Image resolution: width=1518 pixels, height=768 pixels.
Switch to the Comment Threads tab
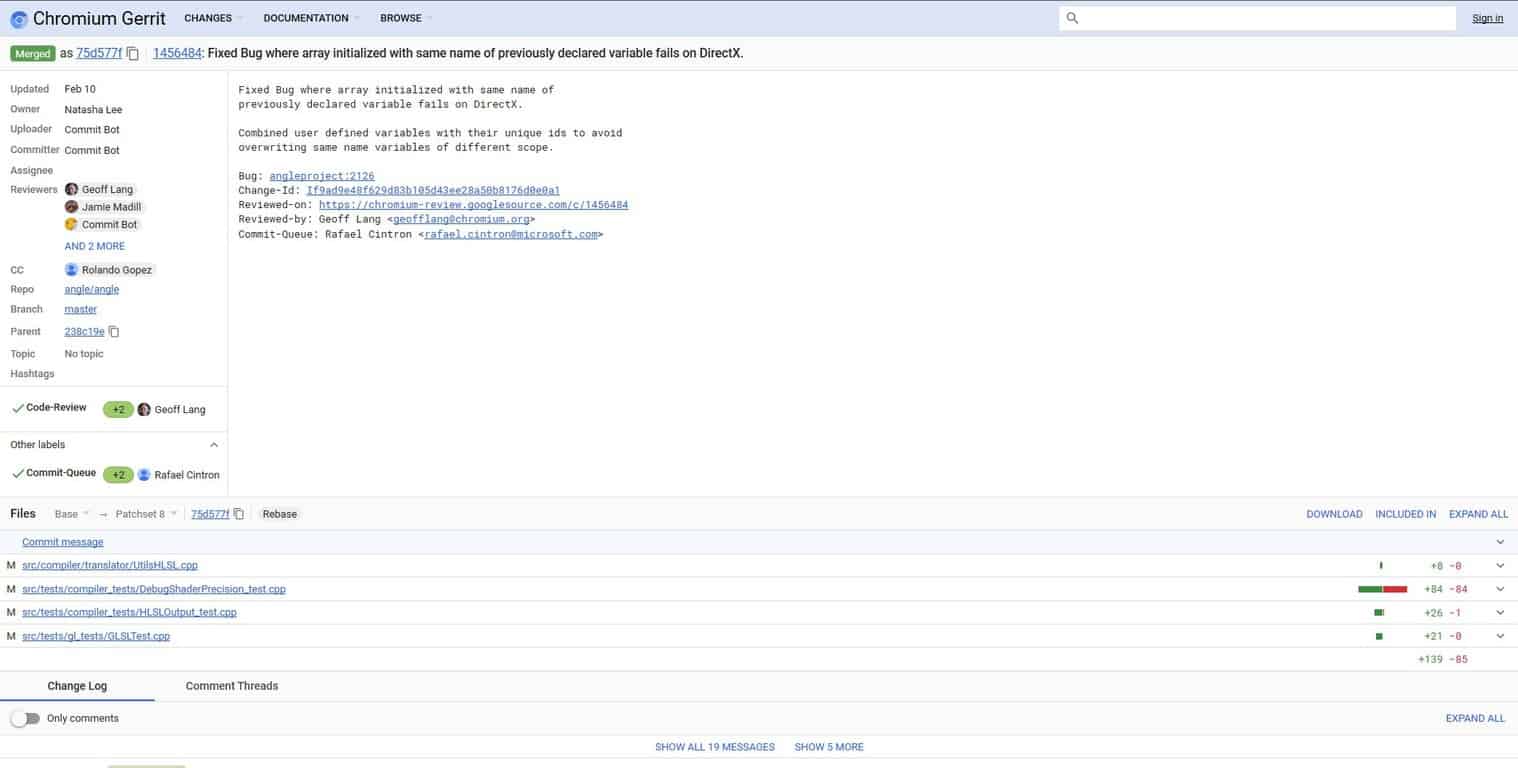tap(232, 686)
